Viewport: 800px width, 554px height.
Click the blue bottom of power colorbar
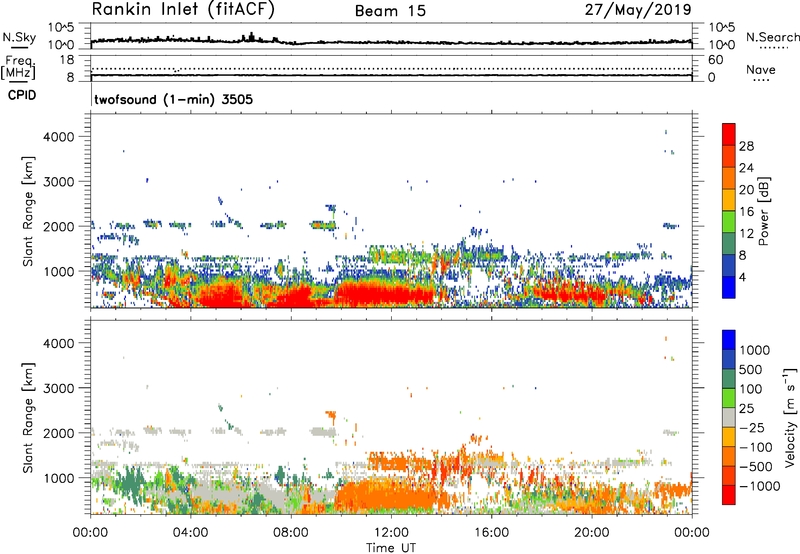tap(729, 287)
